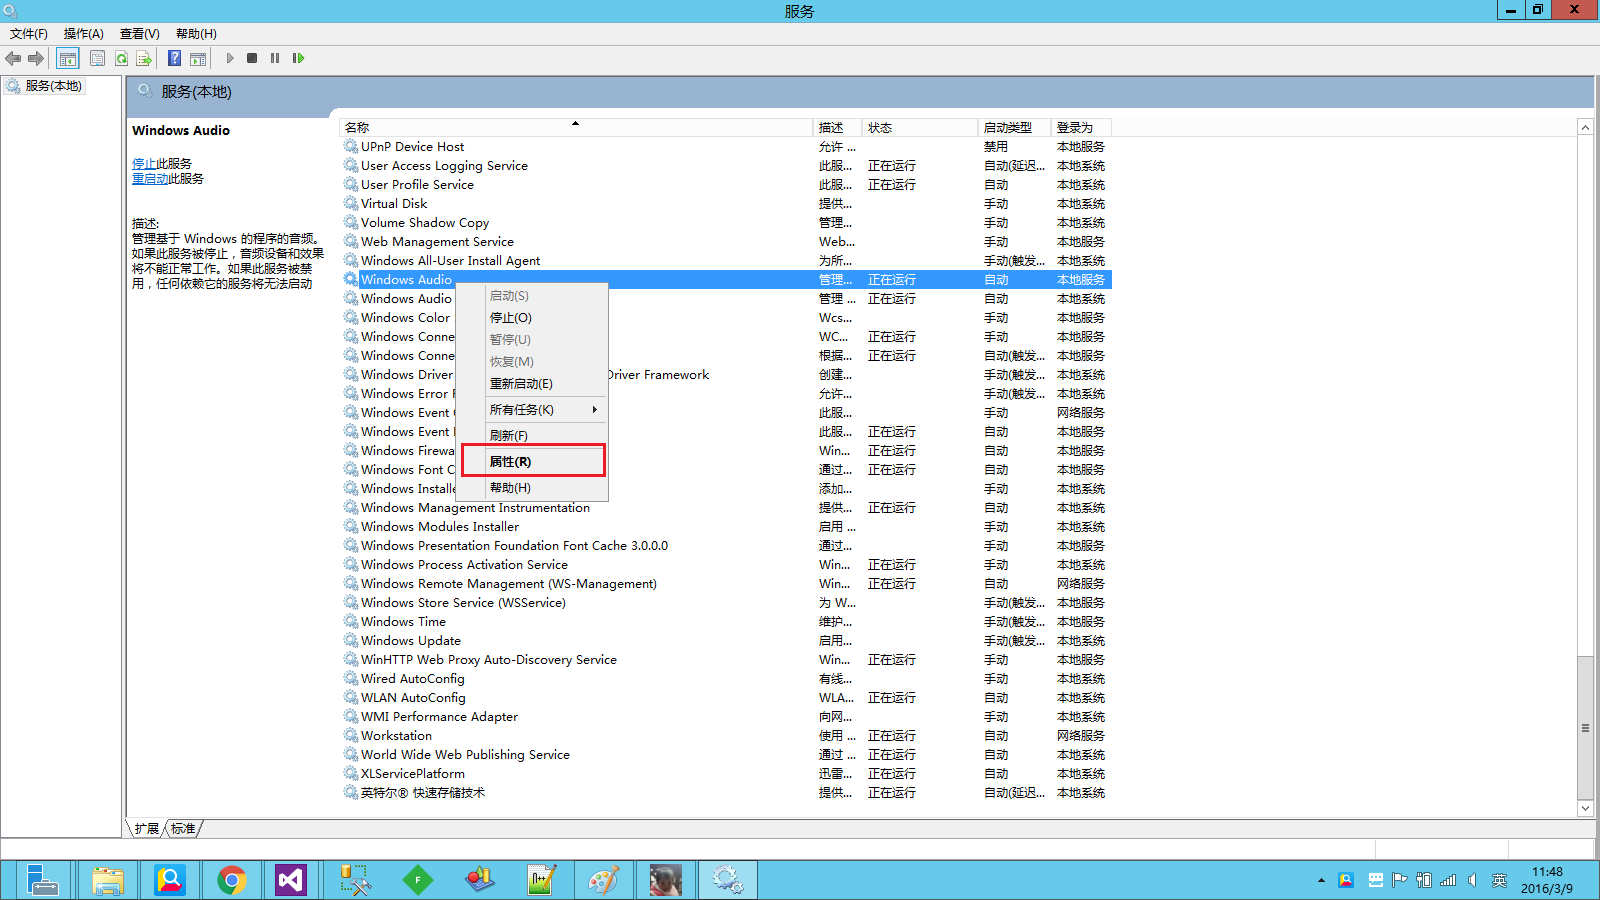The image size is (1600, 900).
Task: Choose 刷新(F) in context menu
Action: [532, 436]
